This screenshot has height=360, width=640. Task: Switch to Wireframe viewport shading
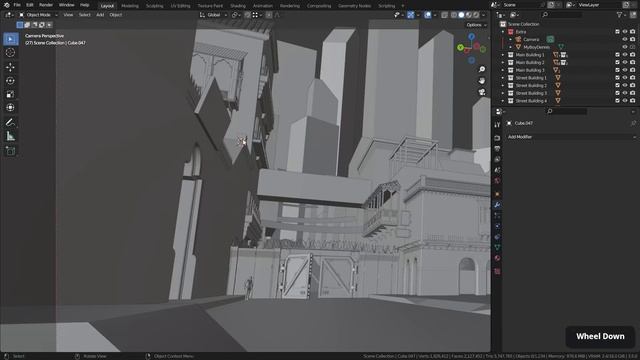pos(454,15)
